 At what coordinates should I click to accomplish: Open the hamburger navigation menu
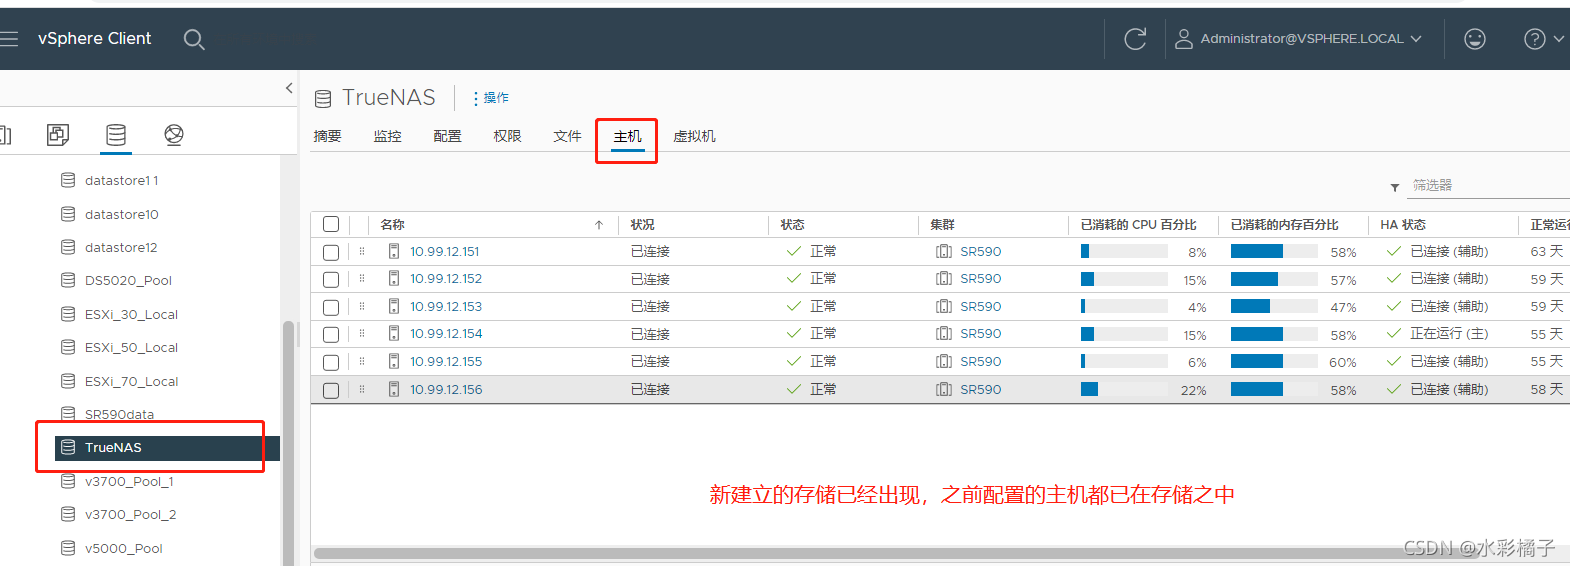(x=9, y=39)
